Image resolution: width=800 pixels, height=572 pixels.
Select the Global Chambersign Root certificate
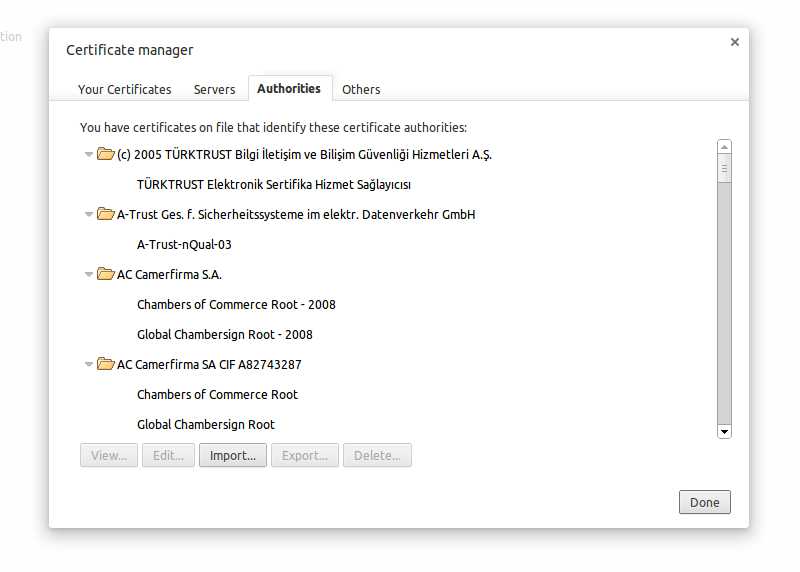click(x=206, y=425)
